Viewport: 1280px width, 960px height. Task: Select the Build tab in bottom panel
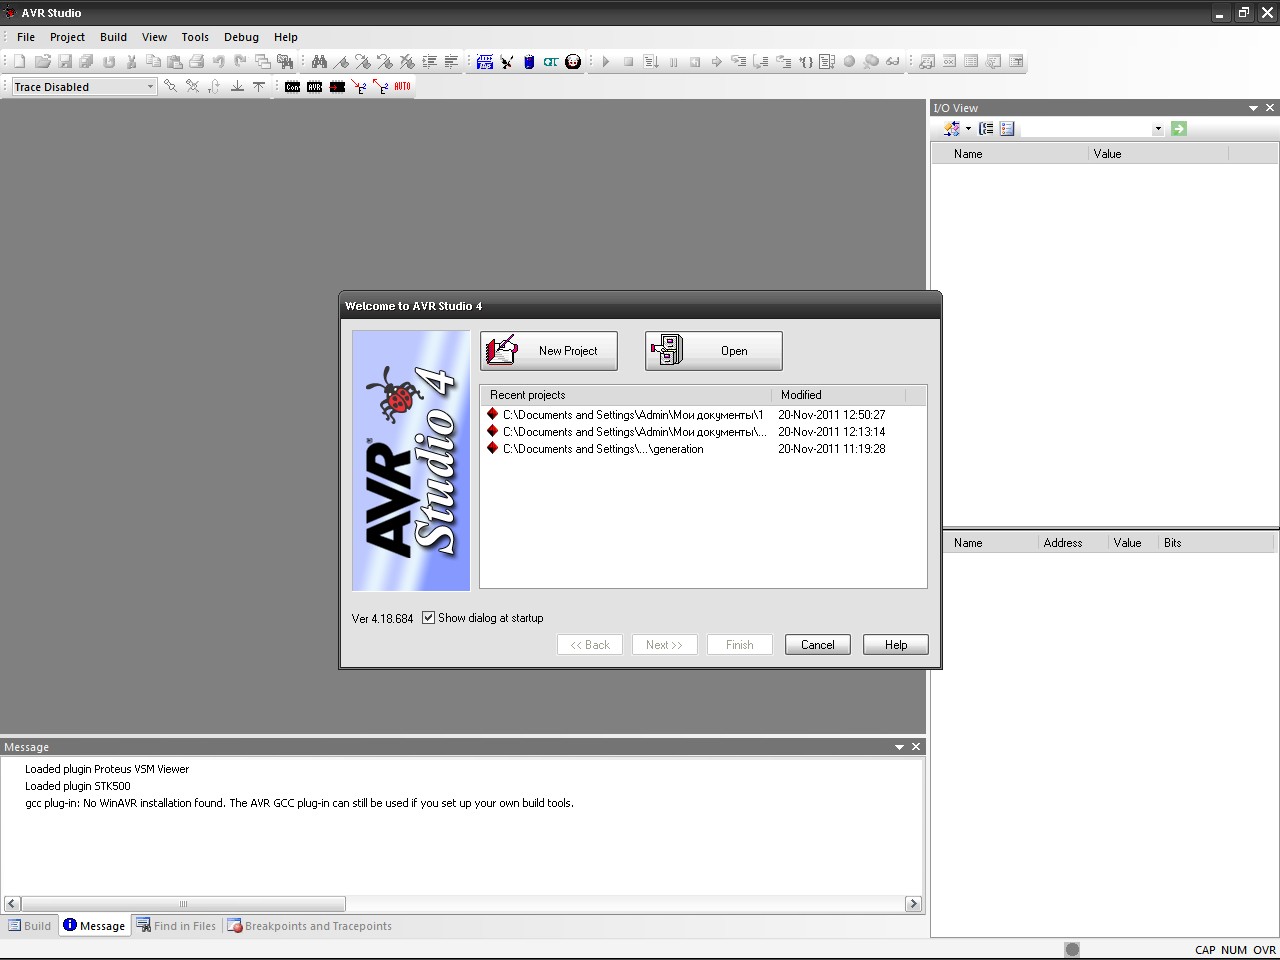[29, 926]
